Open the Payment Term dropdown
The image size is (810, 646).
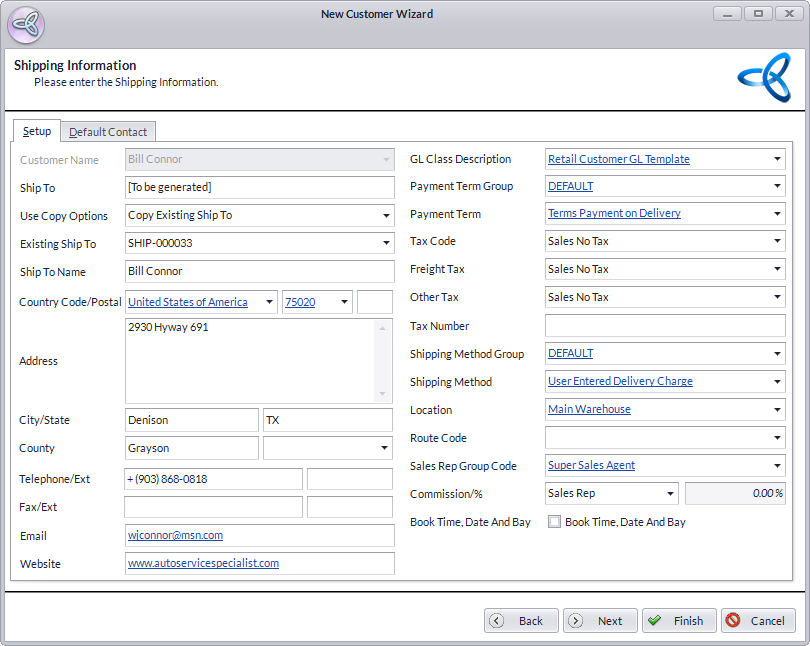777,214
